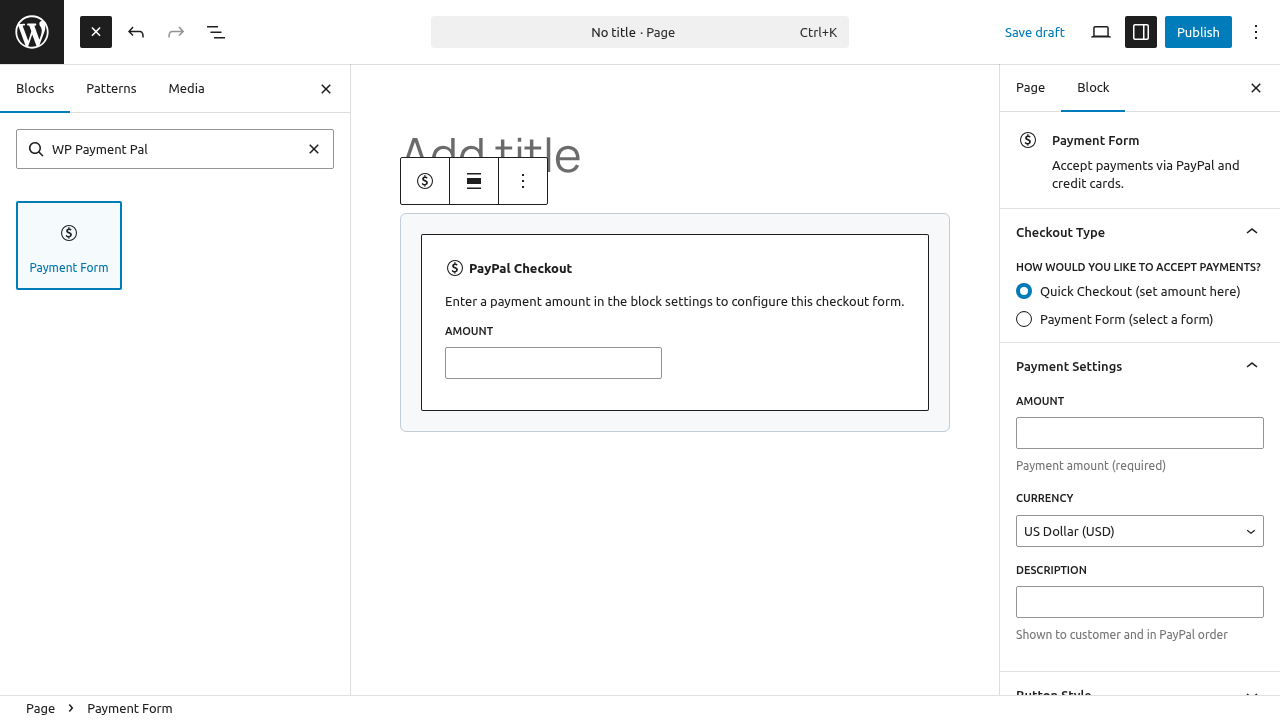Open the Currency dropdown

[x=1139, y=531]
